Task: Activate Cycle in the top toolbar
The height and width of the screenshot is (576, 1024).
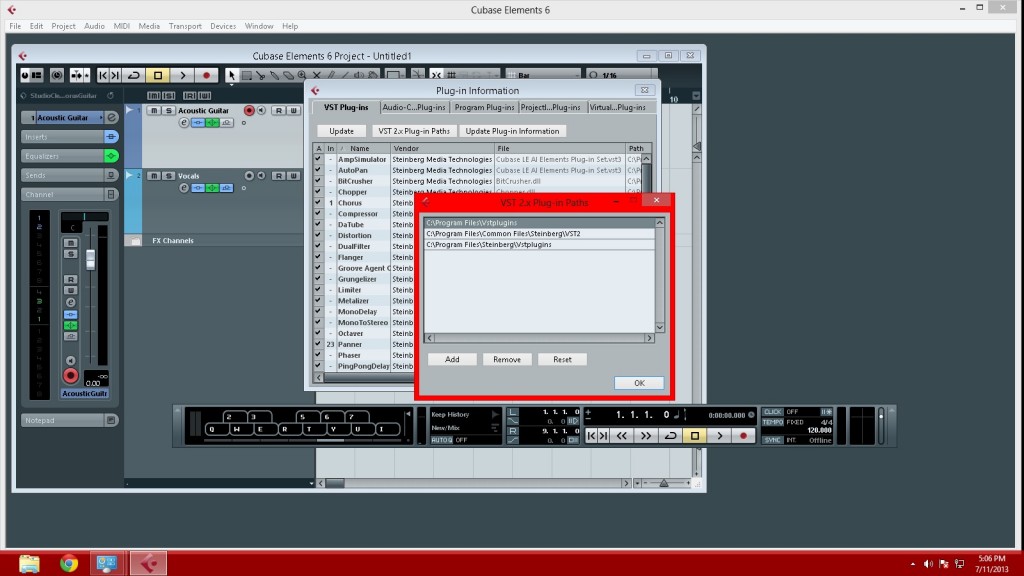Action: pos(134,75)
